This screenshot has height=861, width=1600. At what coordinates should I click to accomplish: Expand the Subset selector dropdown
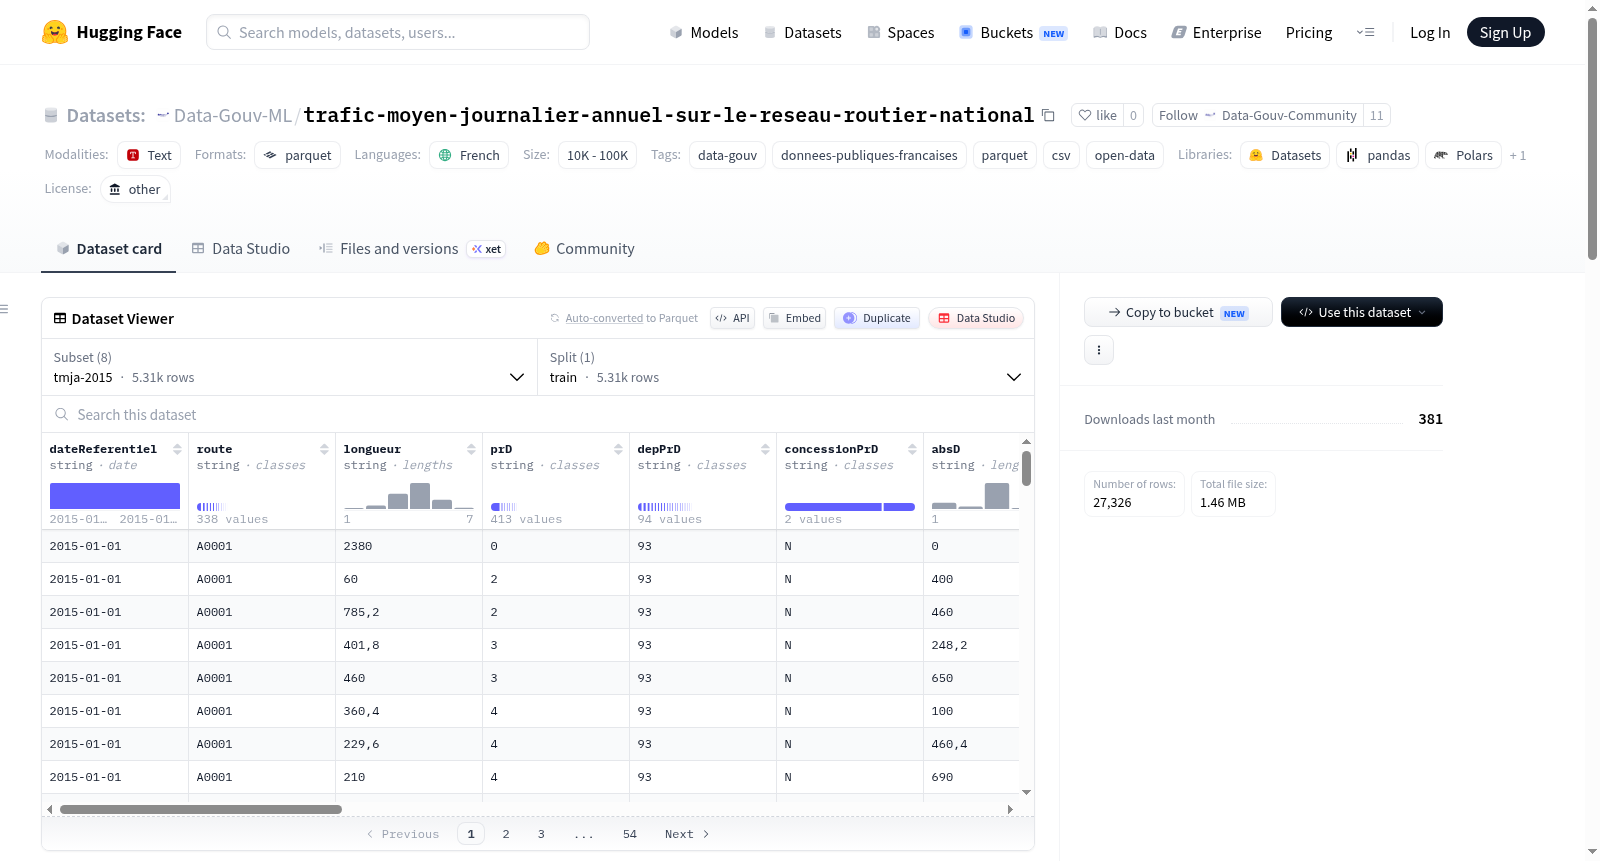coord(290,368)
